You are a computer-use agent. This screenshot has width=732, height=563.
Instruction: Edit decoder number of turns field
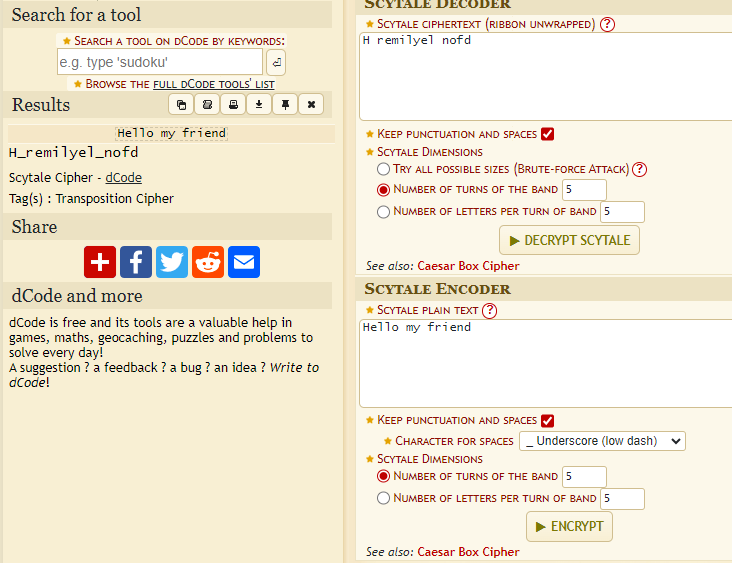click(584, 190)
